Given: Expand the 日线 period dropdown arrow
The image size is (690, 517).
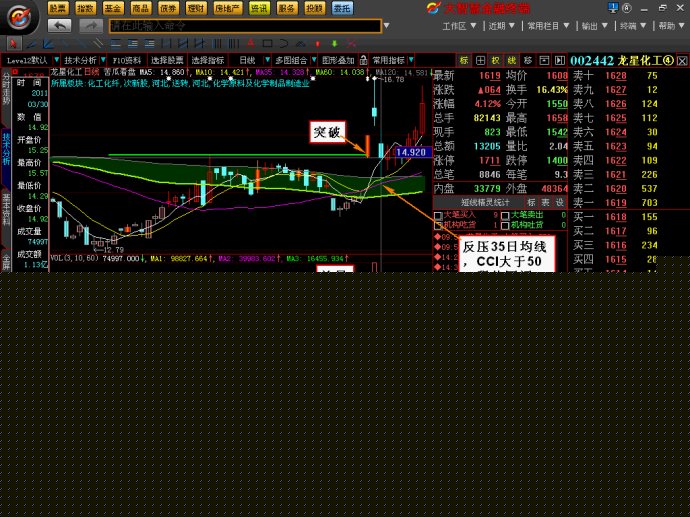Looking at the screenshot, I should pos(267,60).
